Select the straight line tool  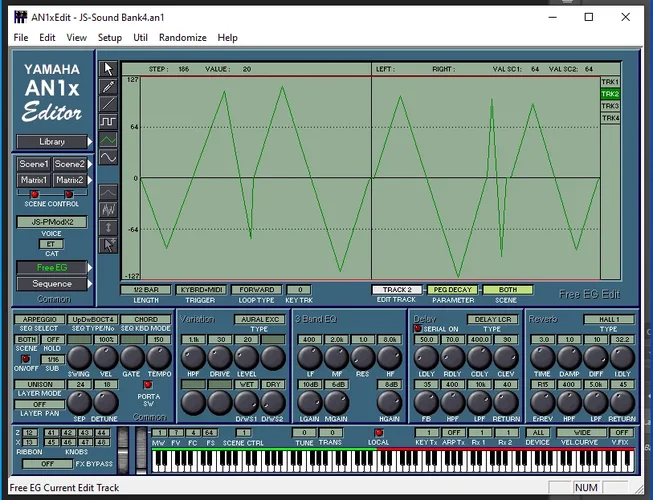tap(108, 104)
